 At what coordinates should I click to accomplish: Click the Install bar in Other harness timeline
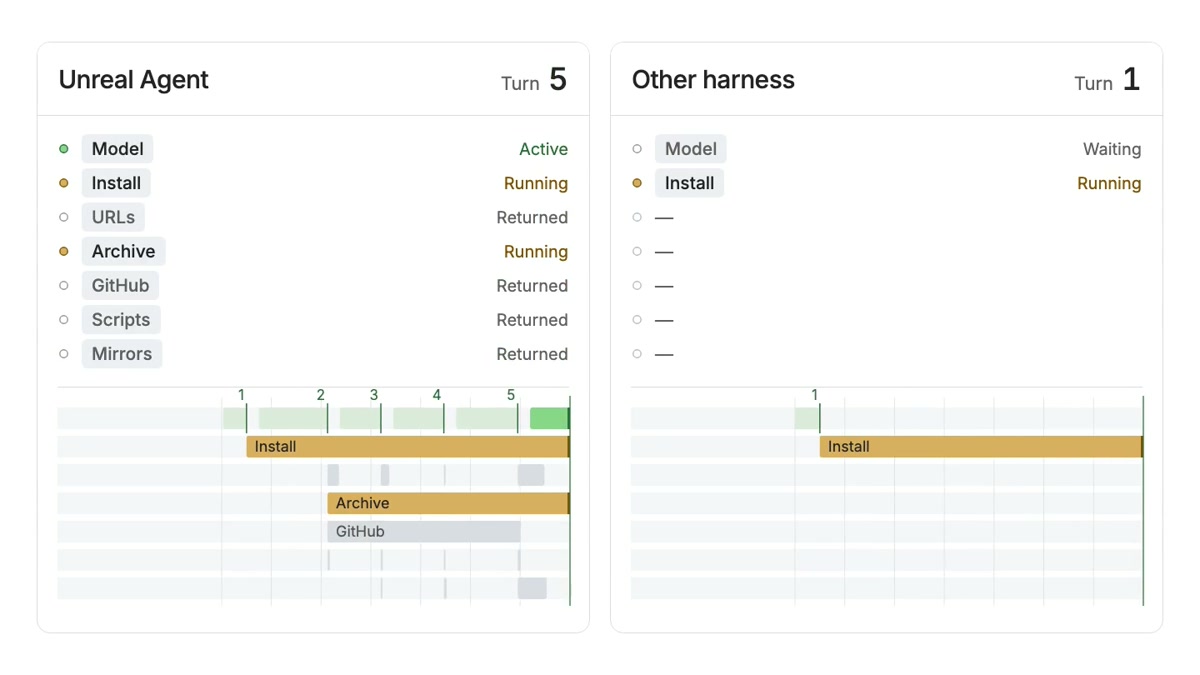tap(981, 447)
